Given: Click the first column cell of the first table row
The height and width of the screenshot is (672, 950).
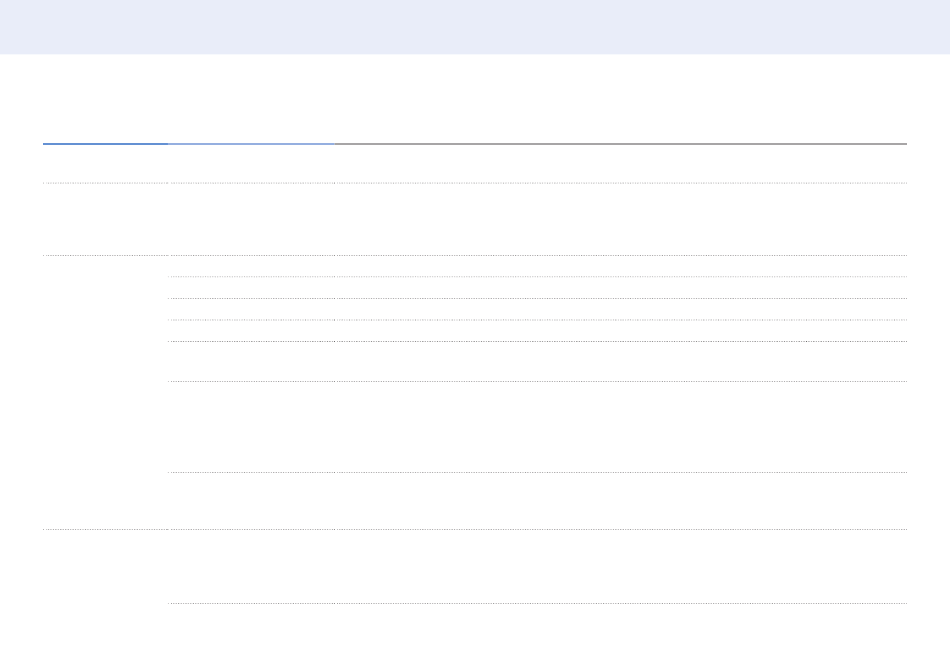Looking at the screenshot, I should 105,219.
